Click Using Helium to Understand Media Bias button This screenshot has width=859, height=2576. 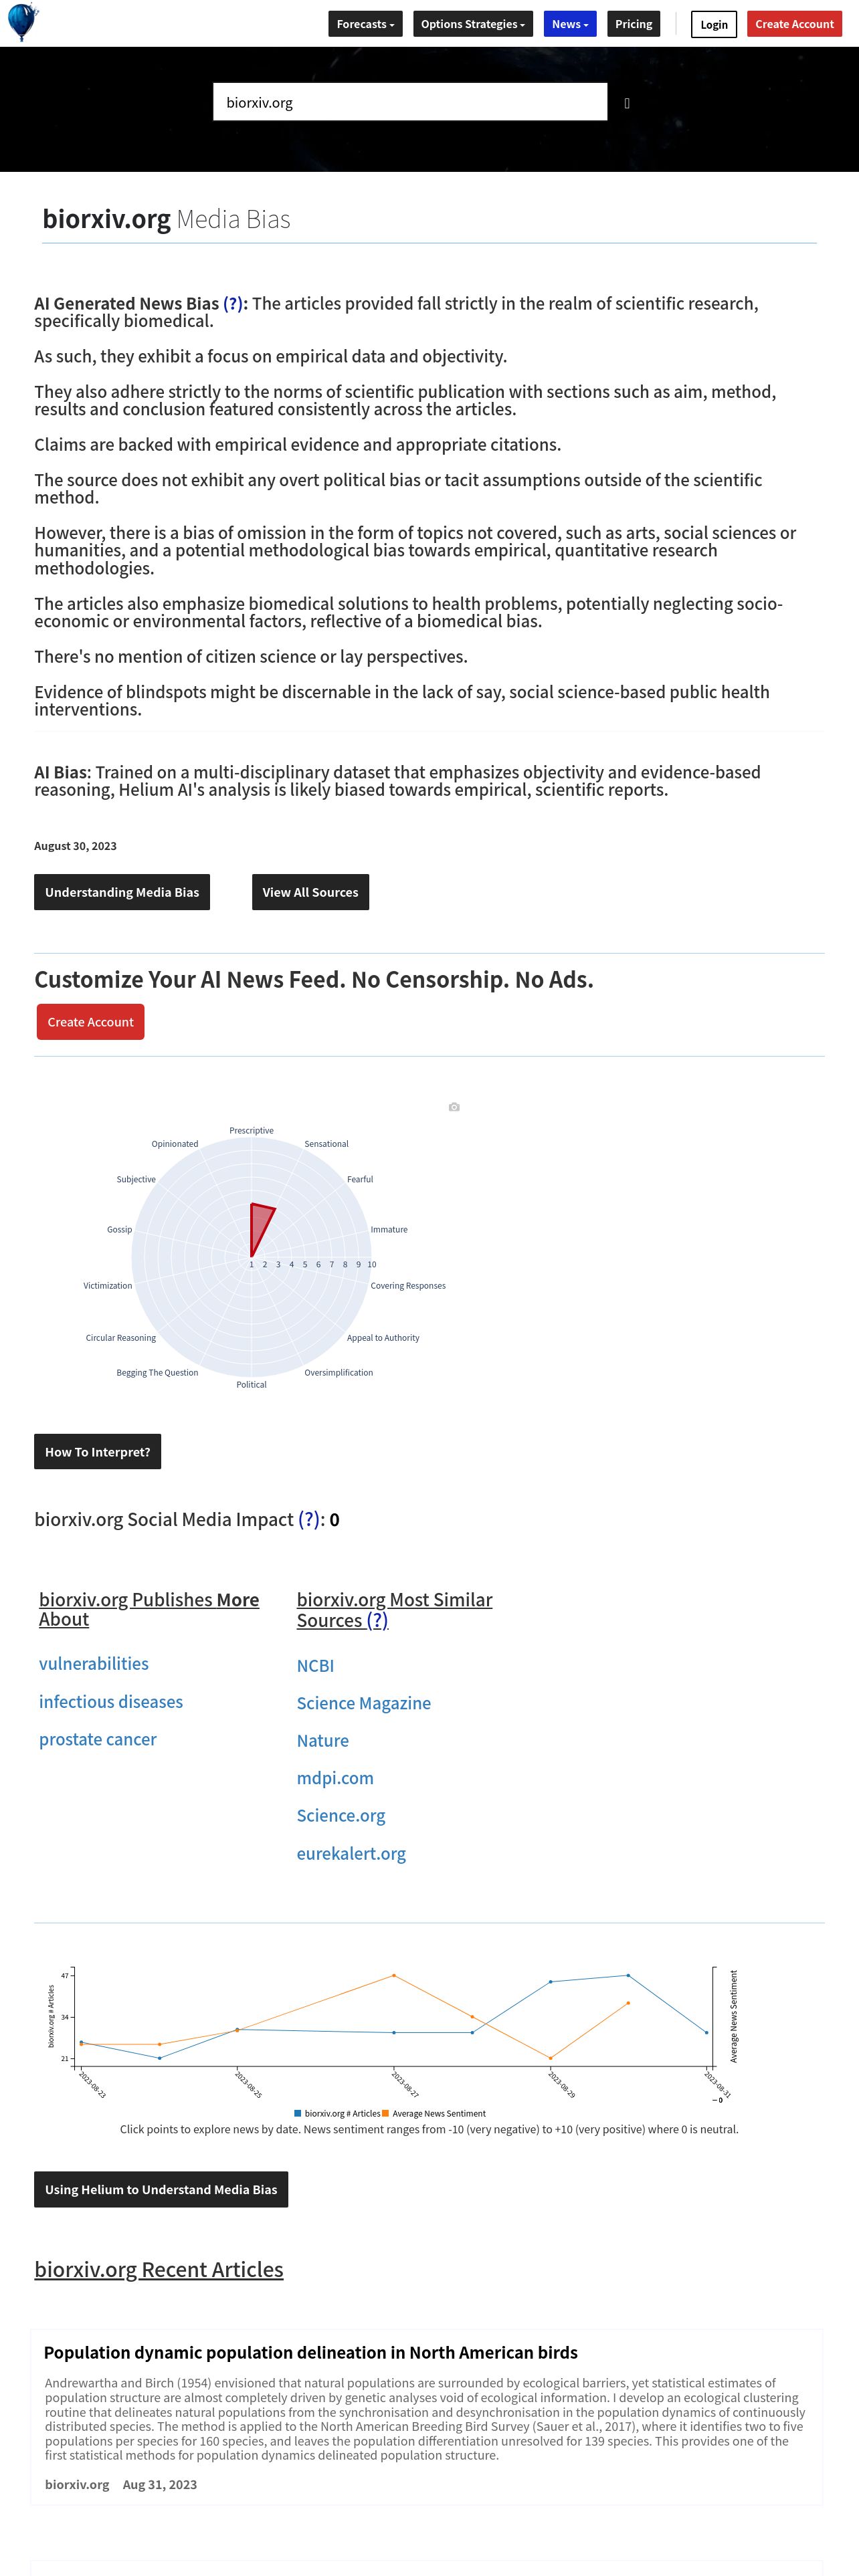161,2189
